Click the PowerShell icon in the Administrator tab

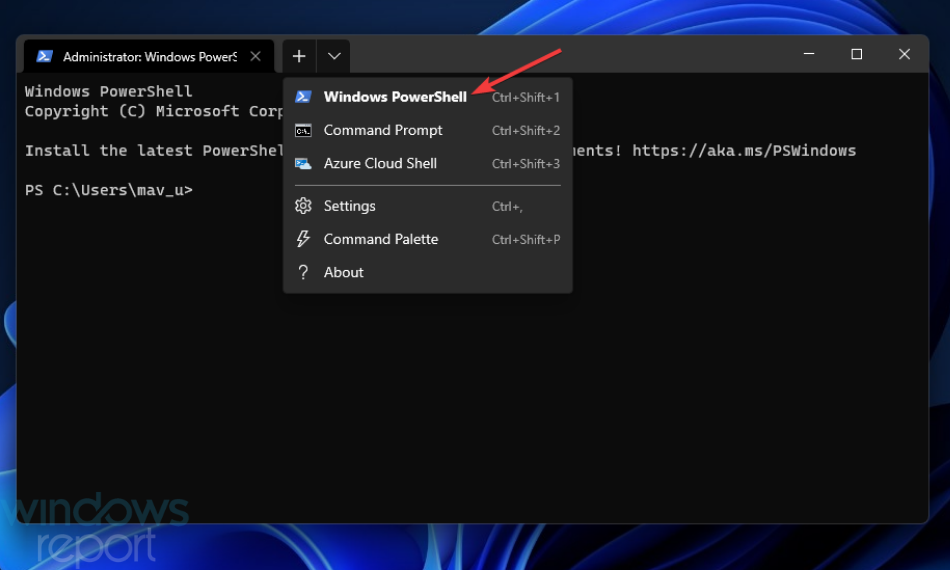(44, 57)
